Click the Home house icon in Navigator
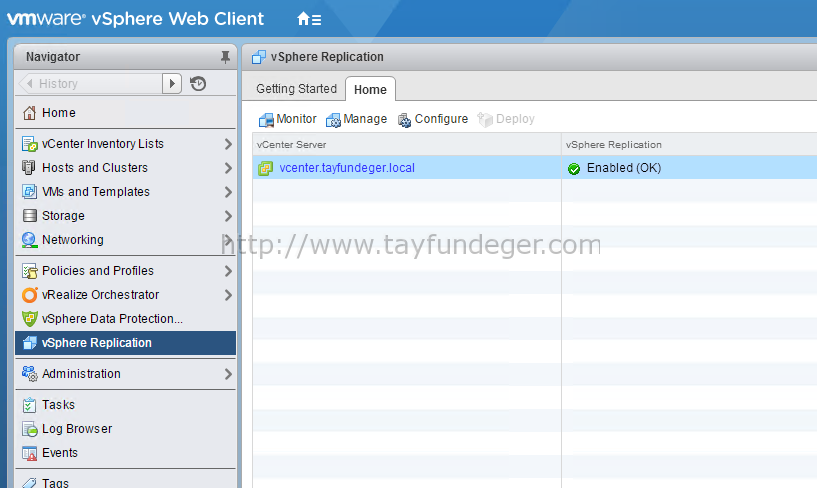The image size is (817, 488). click(x=30, y=112)
